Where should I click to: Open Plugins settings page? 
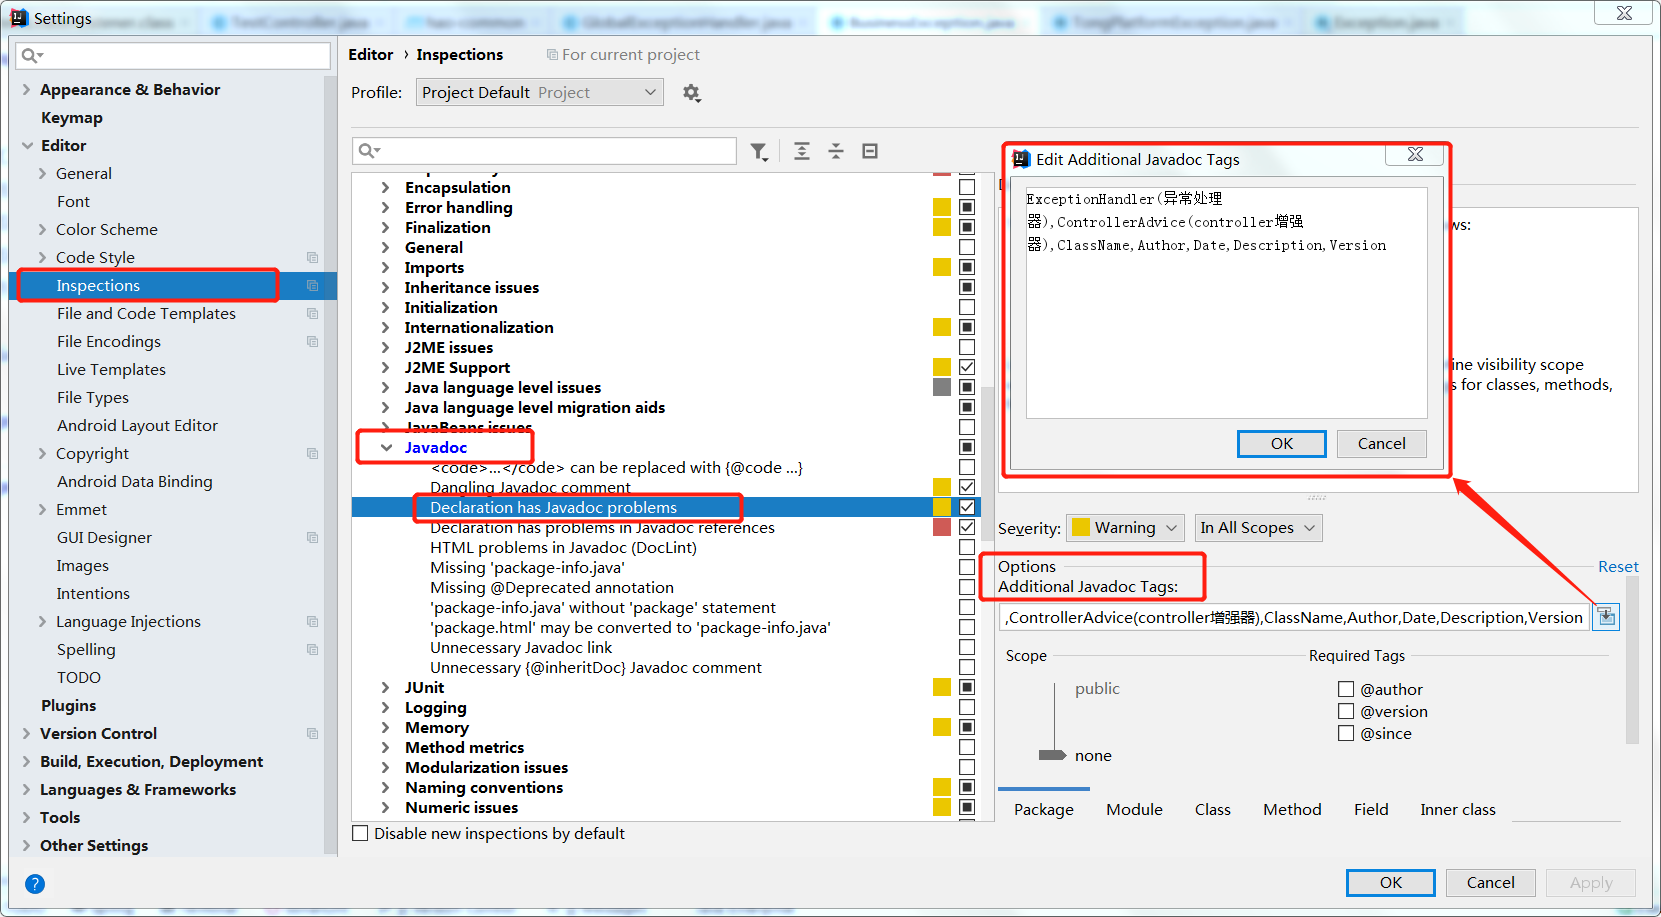(68, 705)
